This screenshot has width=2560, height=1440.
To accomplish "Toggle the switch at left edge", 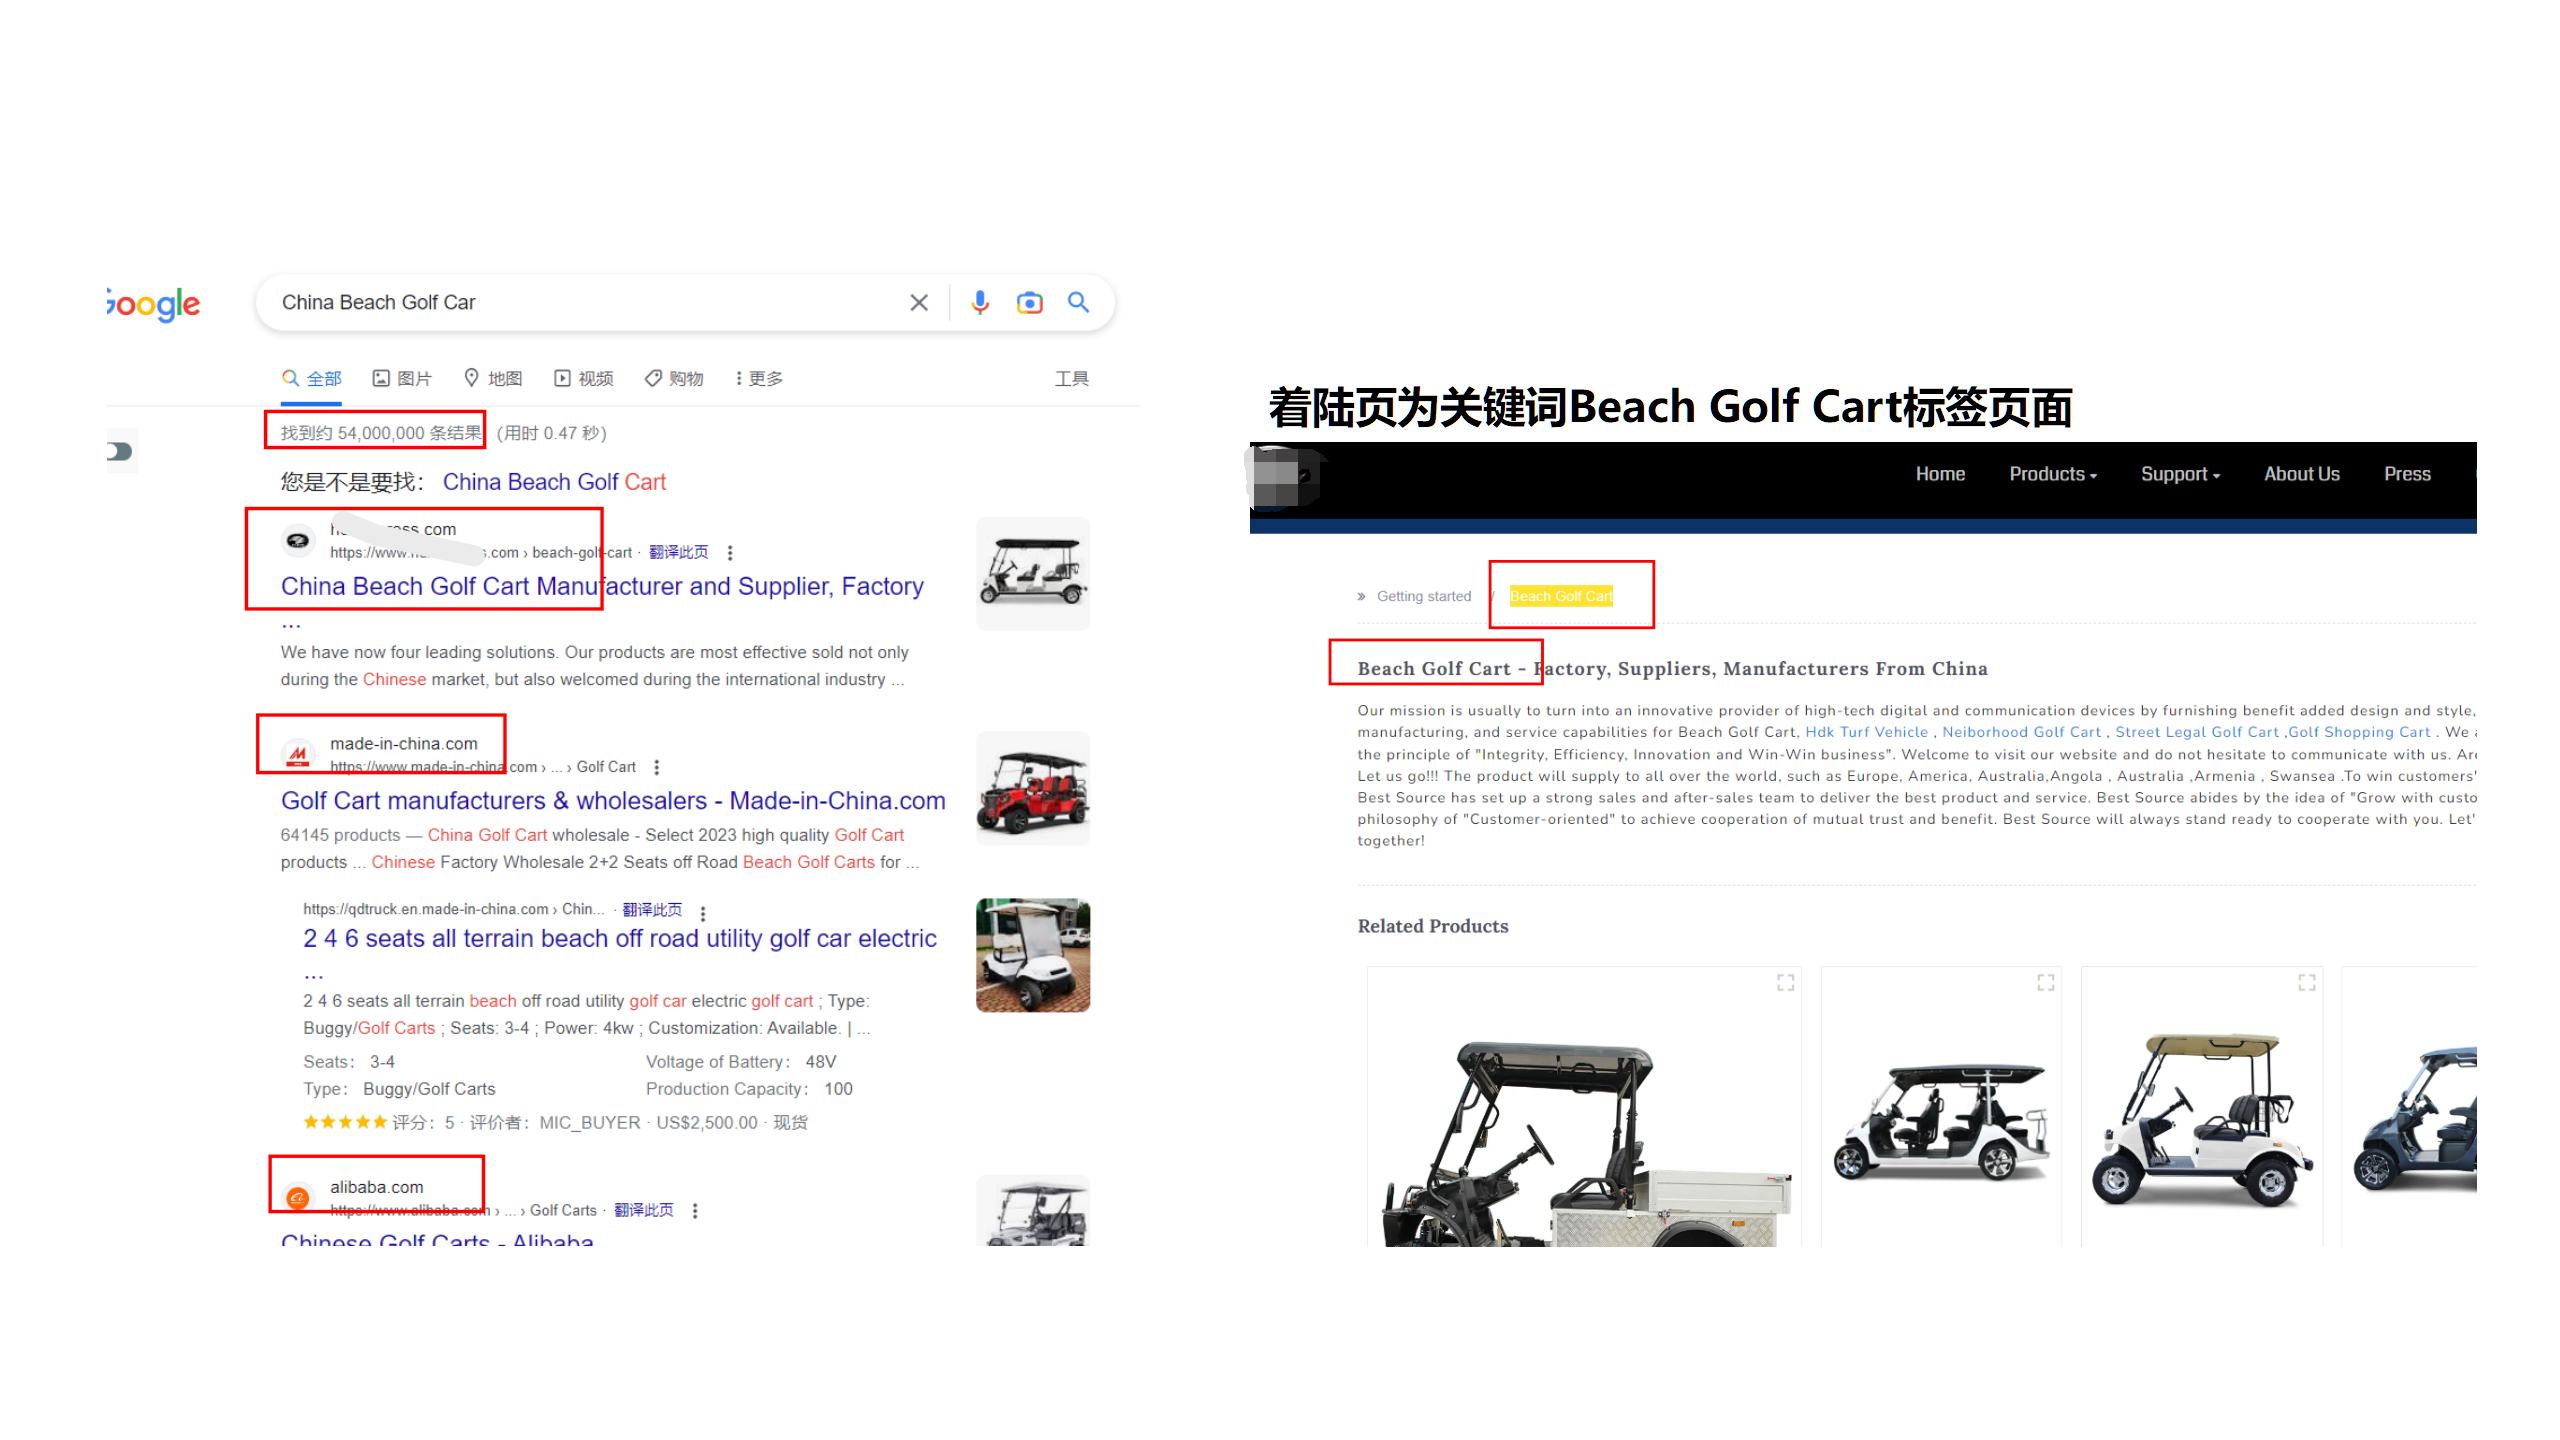I will pyautogui.click(x=119, y=451).
